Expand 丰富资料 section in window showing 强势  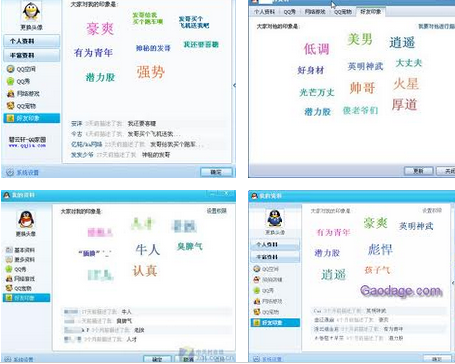[32, 55]
